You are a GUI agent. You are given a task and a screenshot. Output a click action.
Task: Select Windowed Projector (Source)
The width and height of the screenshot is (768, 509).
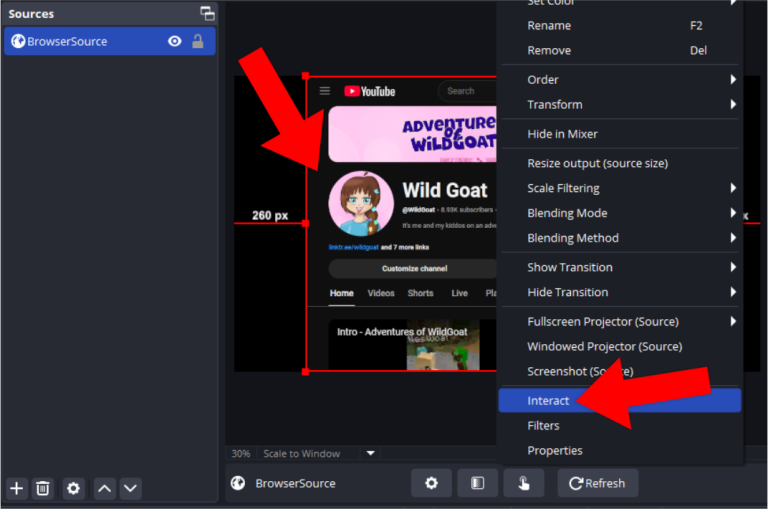(x=620, y=347)
